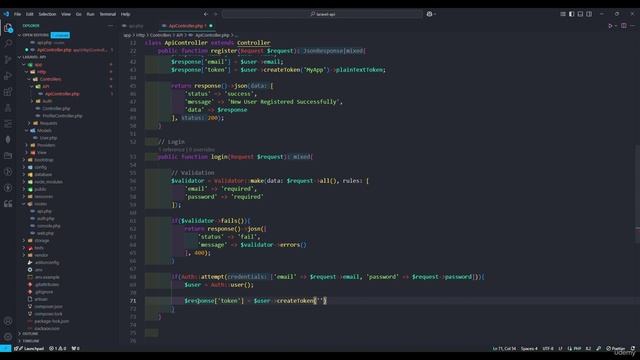Switch to the api.php editor tab

pos(136,26)
